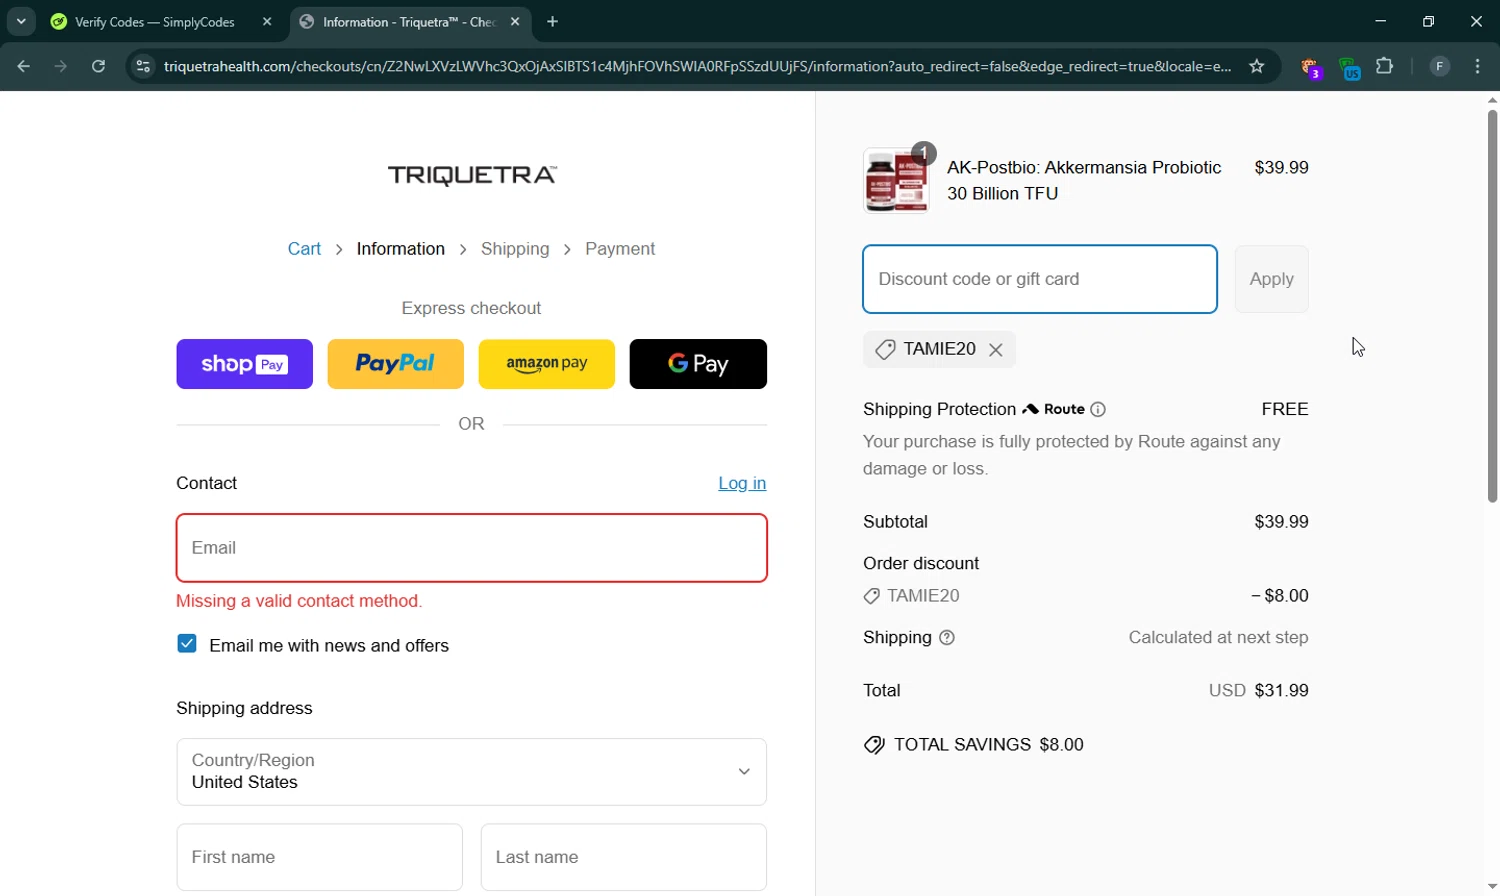The height and width of the screenshot is (896, 1500).
Task: Focus the Last name field
Action: click(x=624, y=857)
